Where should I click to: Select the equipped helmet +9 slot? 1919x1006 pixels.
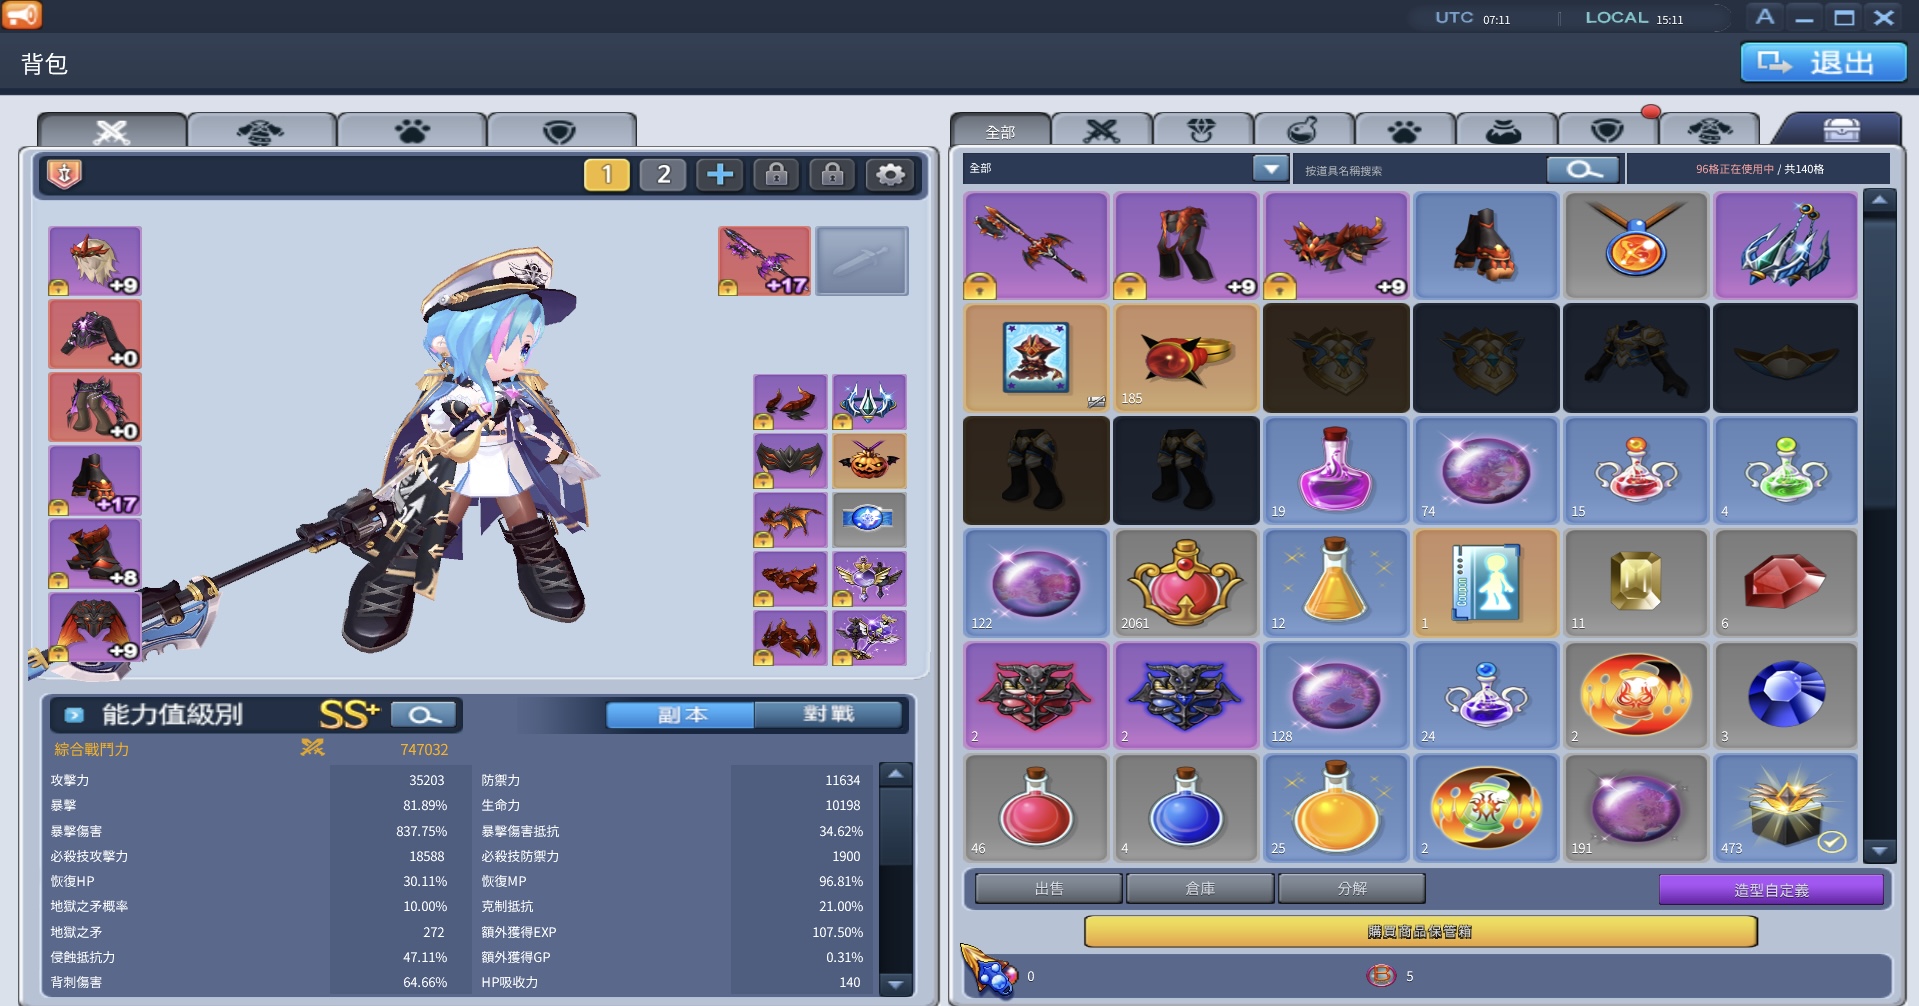click(x=95, y=261)
